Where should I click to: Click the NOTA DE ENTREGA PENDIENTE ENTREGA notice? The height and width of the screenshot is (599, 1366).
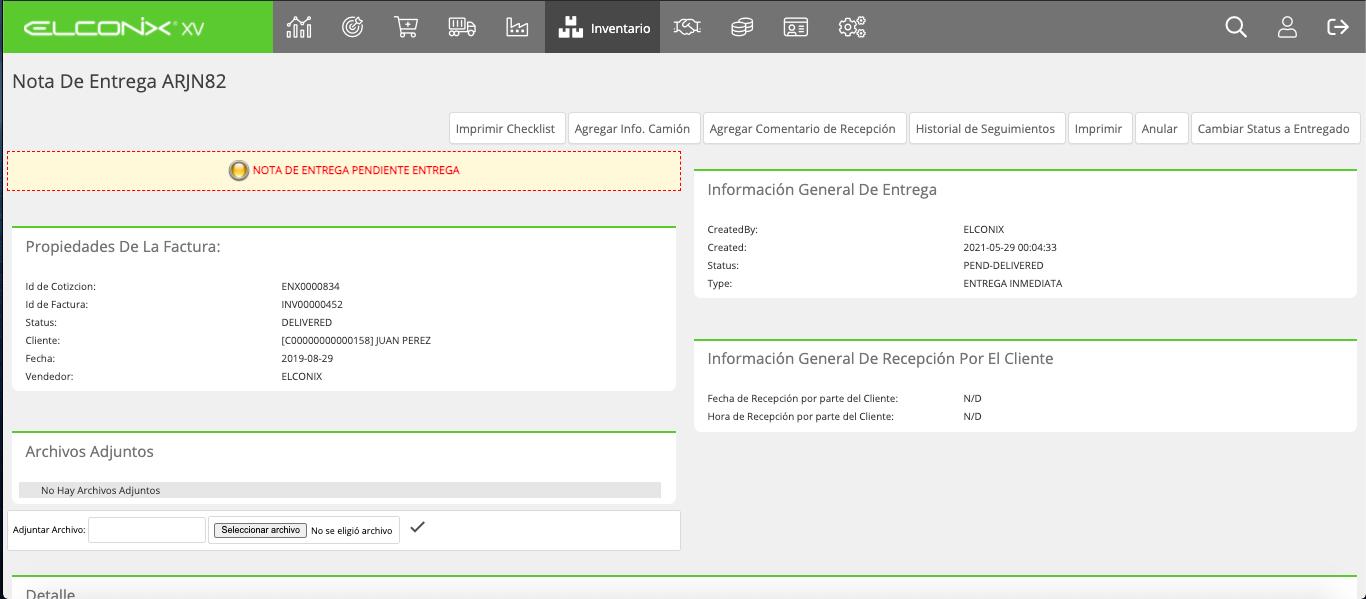pyautogui.click(x=344, y=171)
